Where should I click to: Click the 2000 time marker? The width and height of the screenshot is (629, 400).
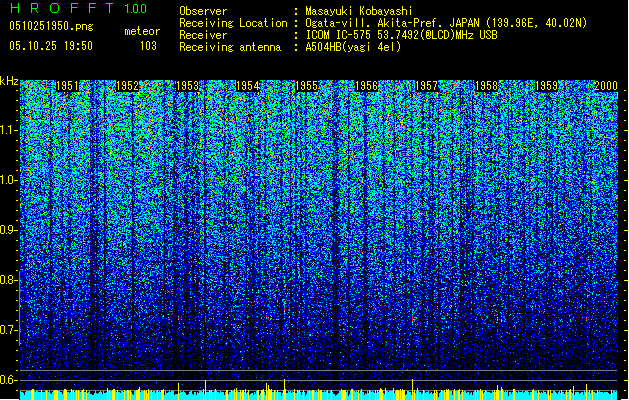point(606,86)
